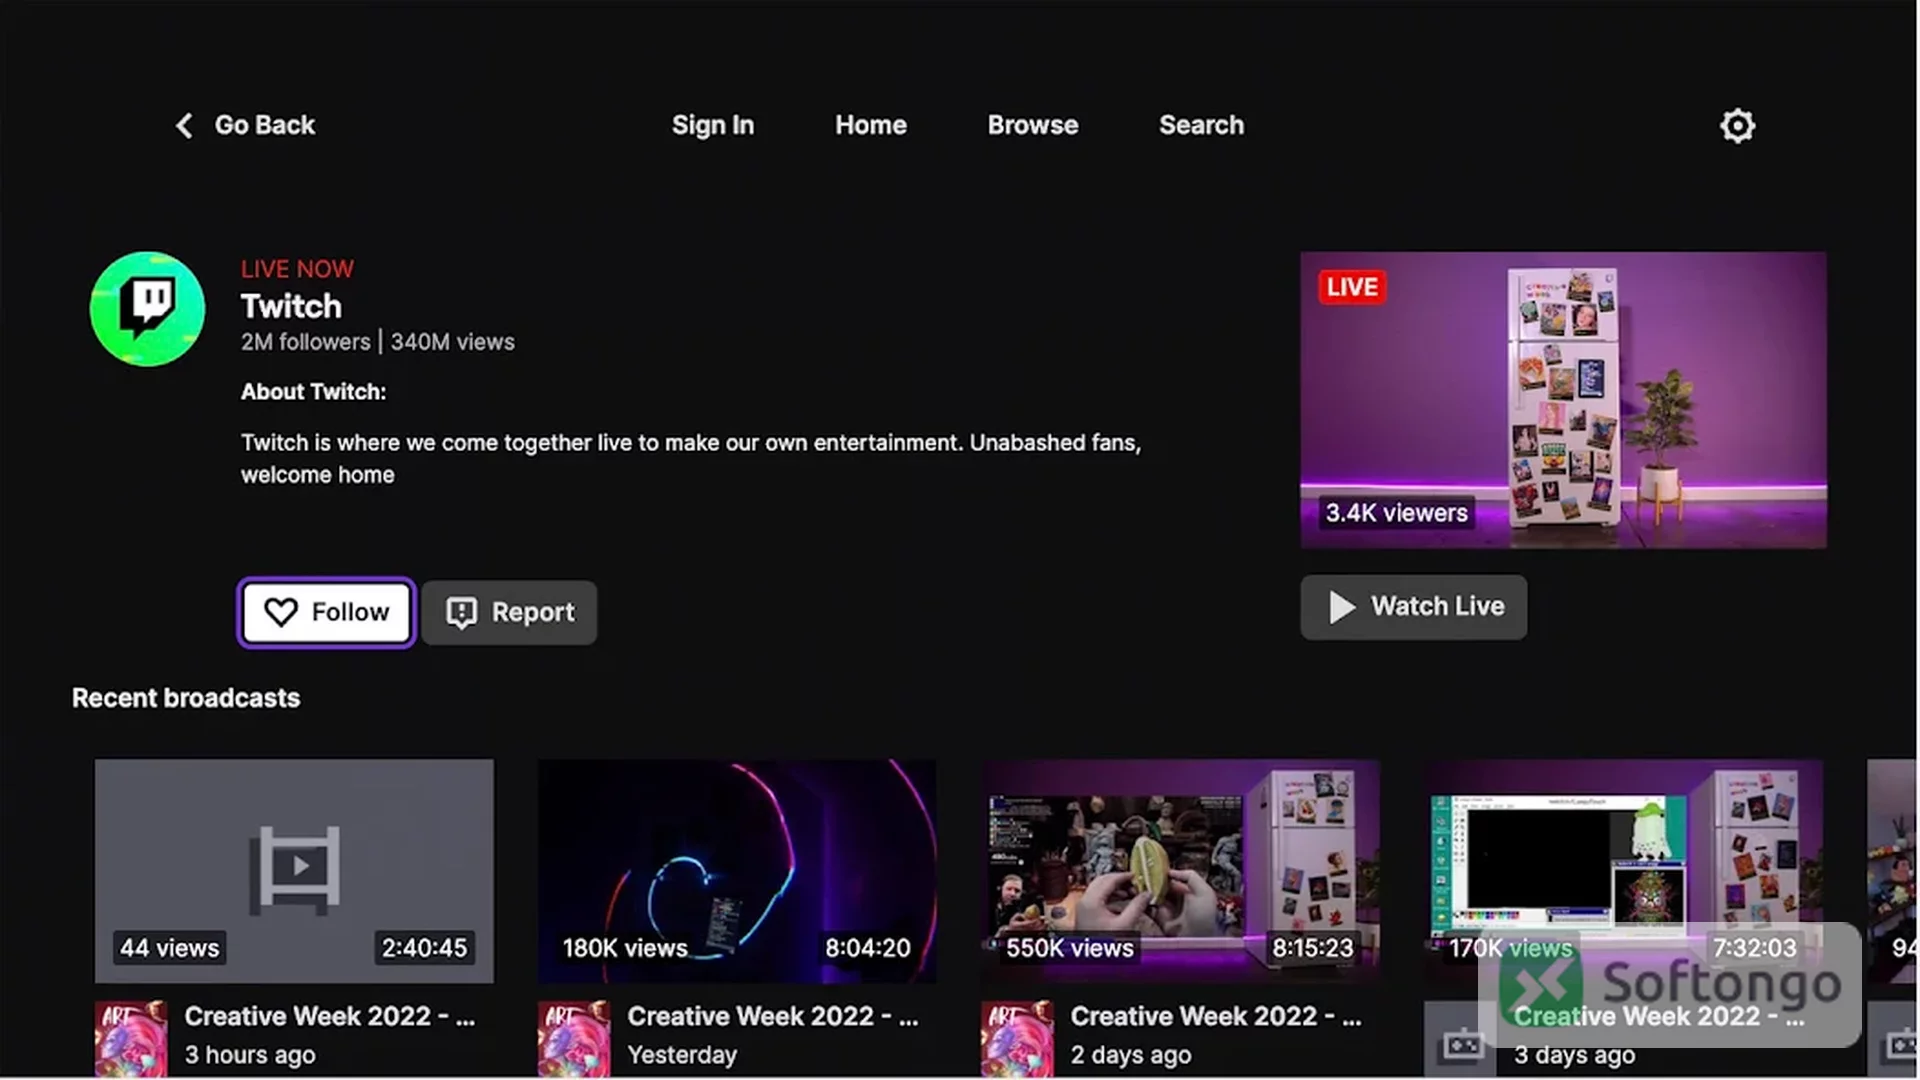
Task: Open the Sign In menu item
Action: [x=713, y=126]
